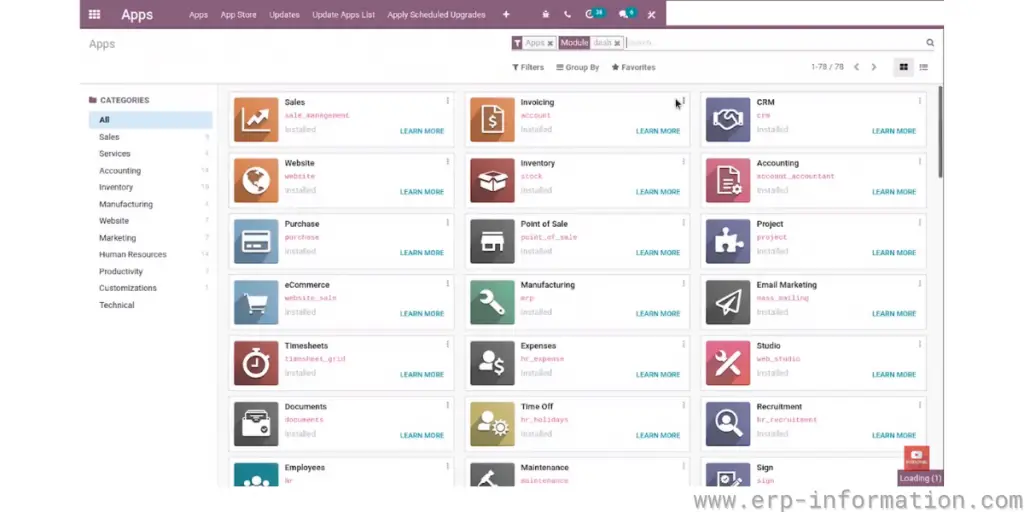Open the CRM card options menu
Viewport: 1024px width, 512px height.
click(x=920, y=101)
